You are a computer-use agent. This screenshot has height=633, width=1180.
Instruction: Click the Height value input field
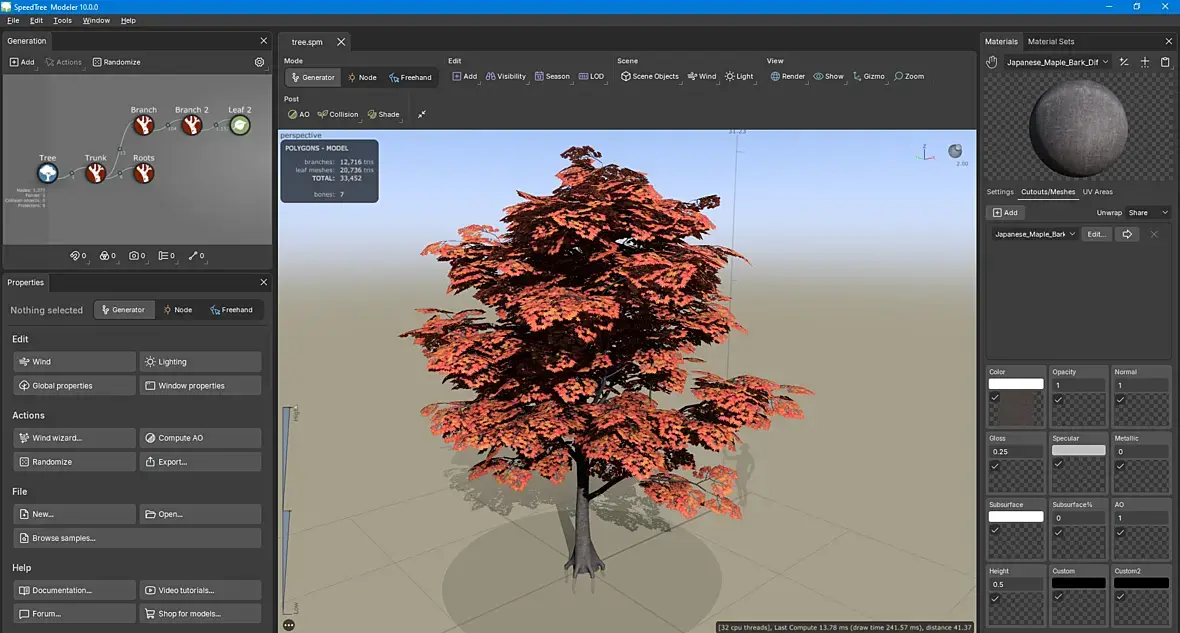click(1015, 584)
